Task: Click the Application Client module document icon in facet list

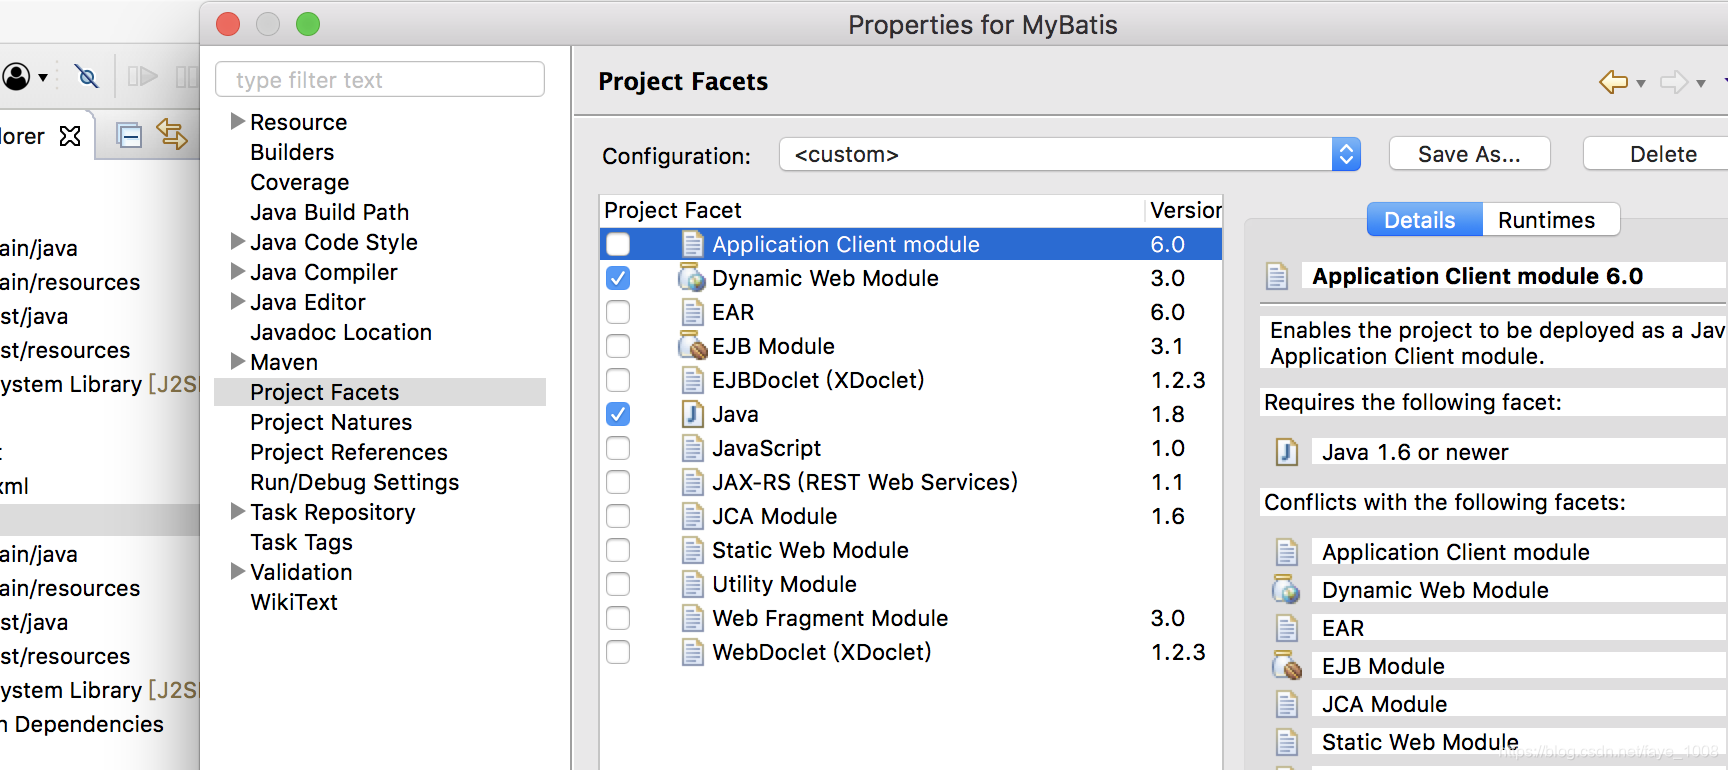Action: [x=692, y=244]
